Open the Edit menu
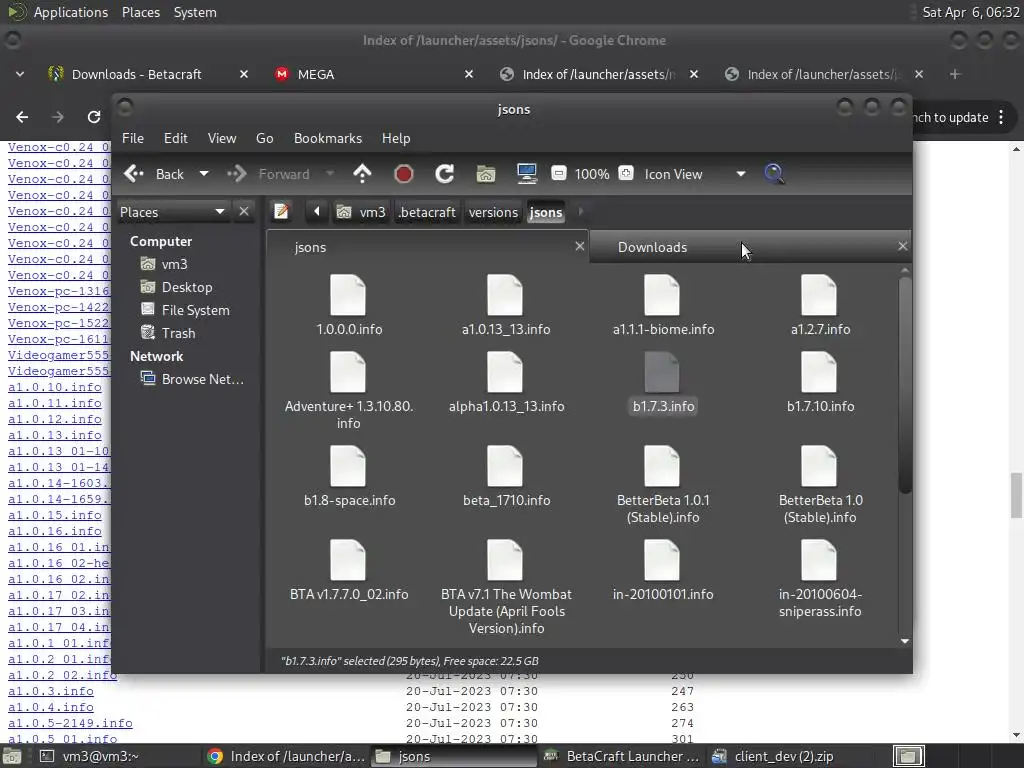 click(x=176, y=138)
